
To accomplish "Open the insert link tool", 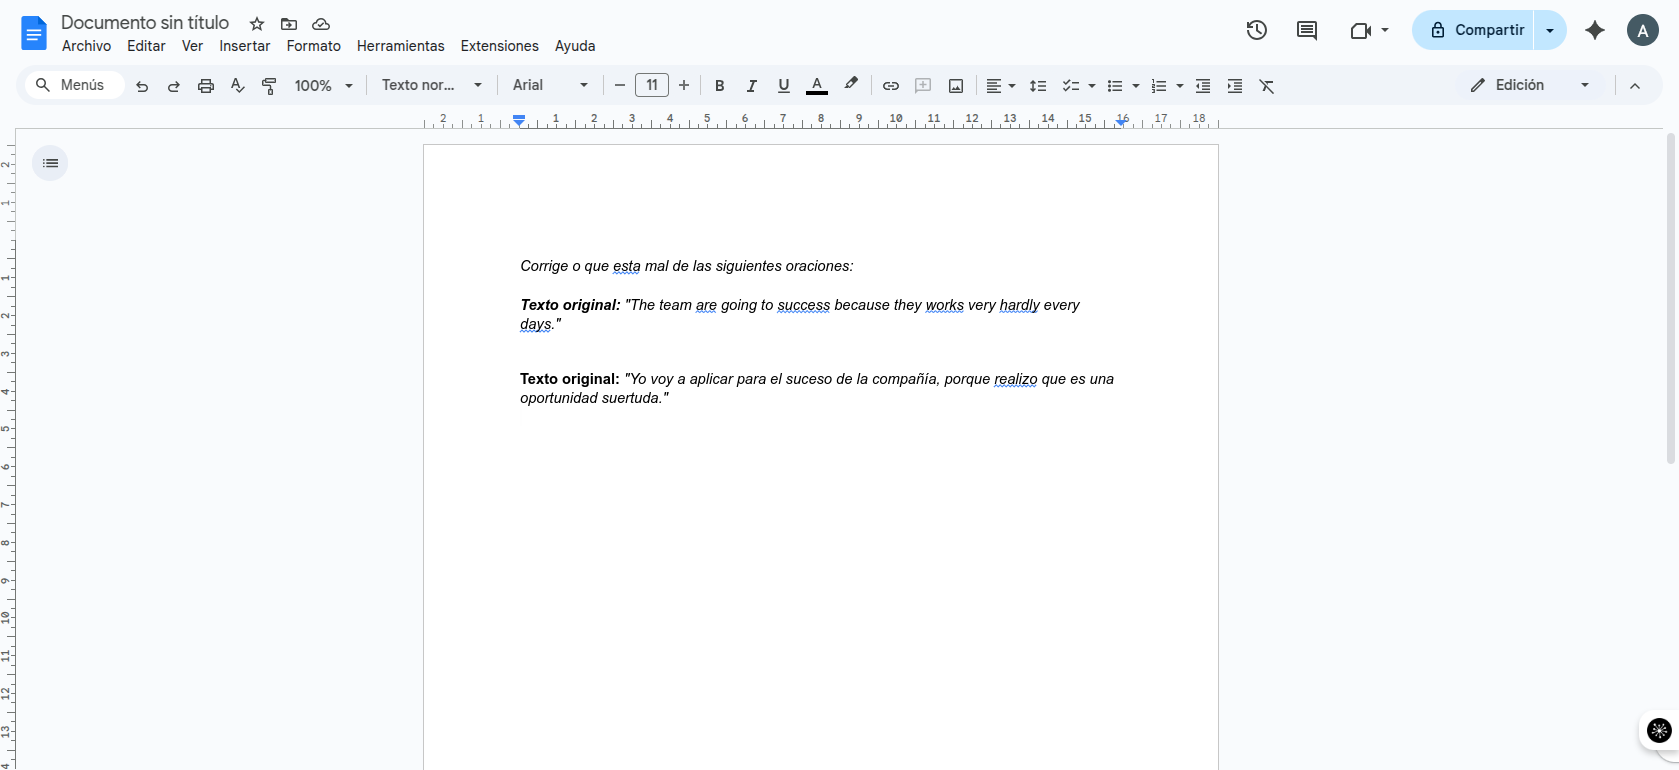I will point(890,86).
